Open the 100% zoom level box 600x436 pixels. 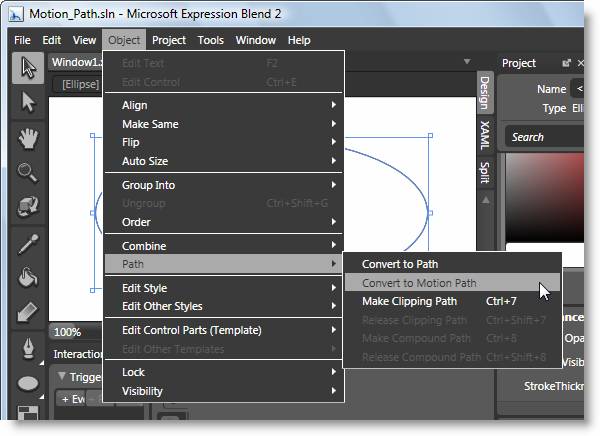76,332
